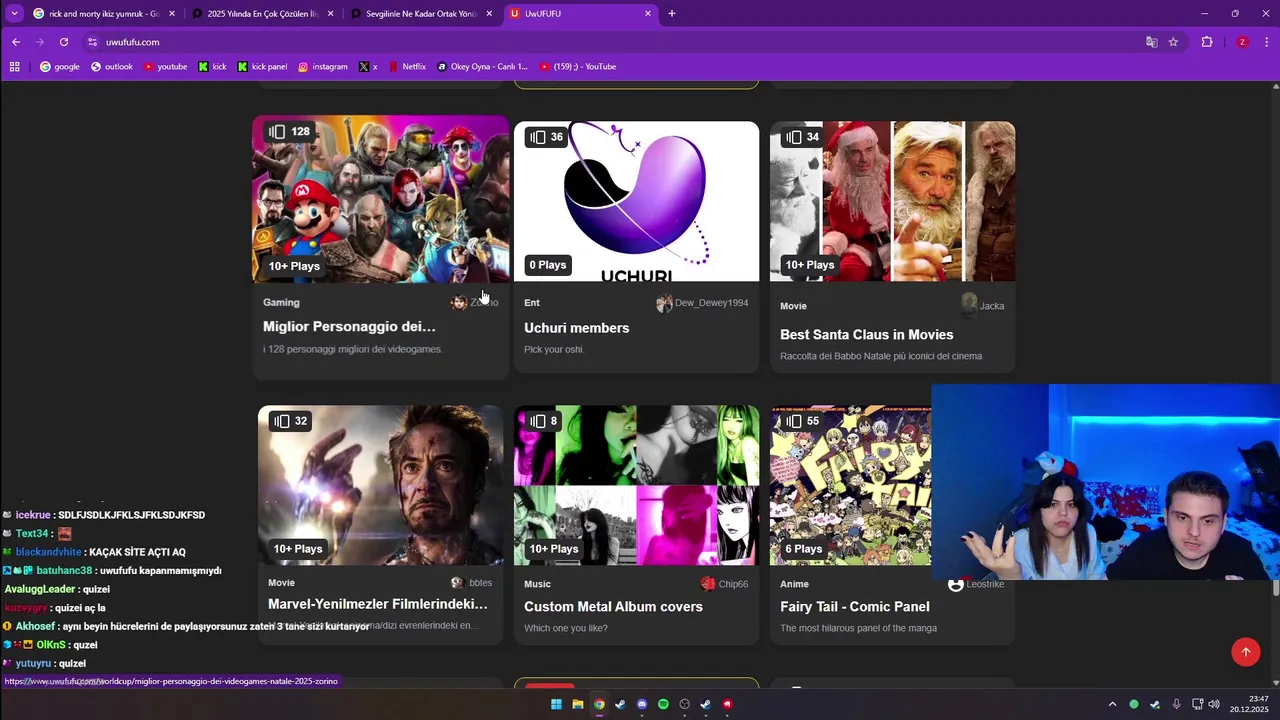Go back with the browser back arrow

[16, 42]
